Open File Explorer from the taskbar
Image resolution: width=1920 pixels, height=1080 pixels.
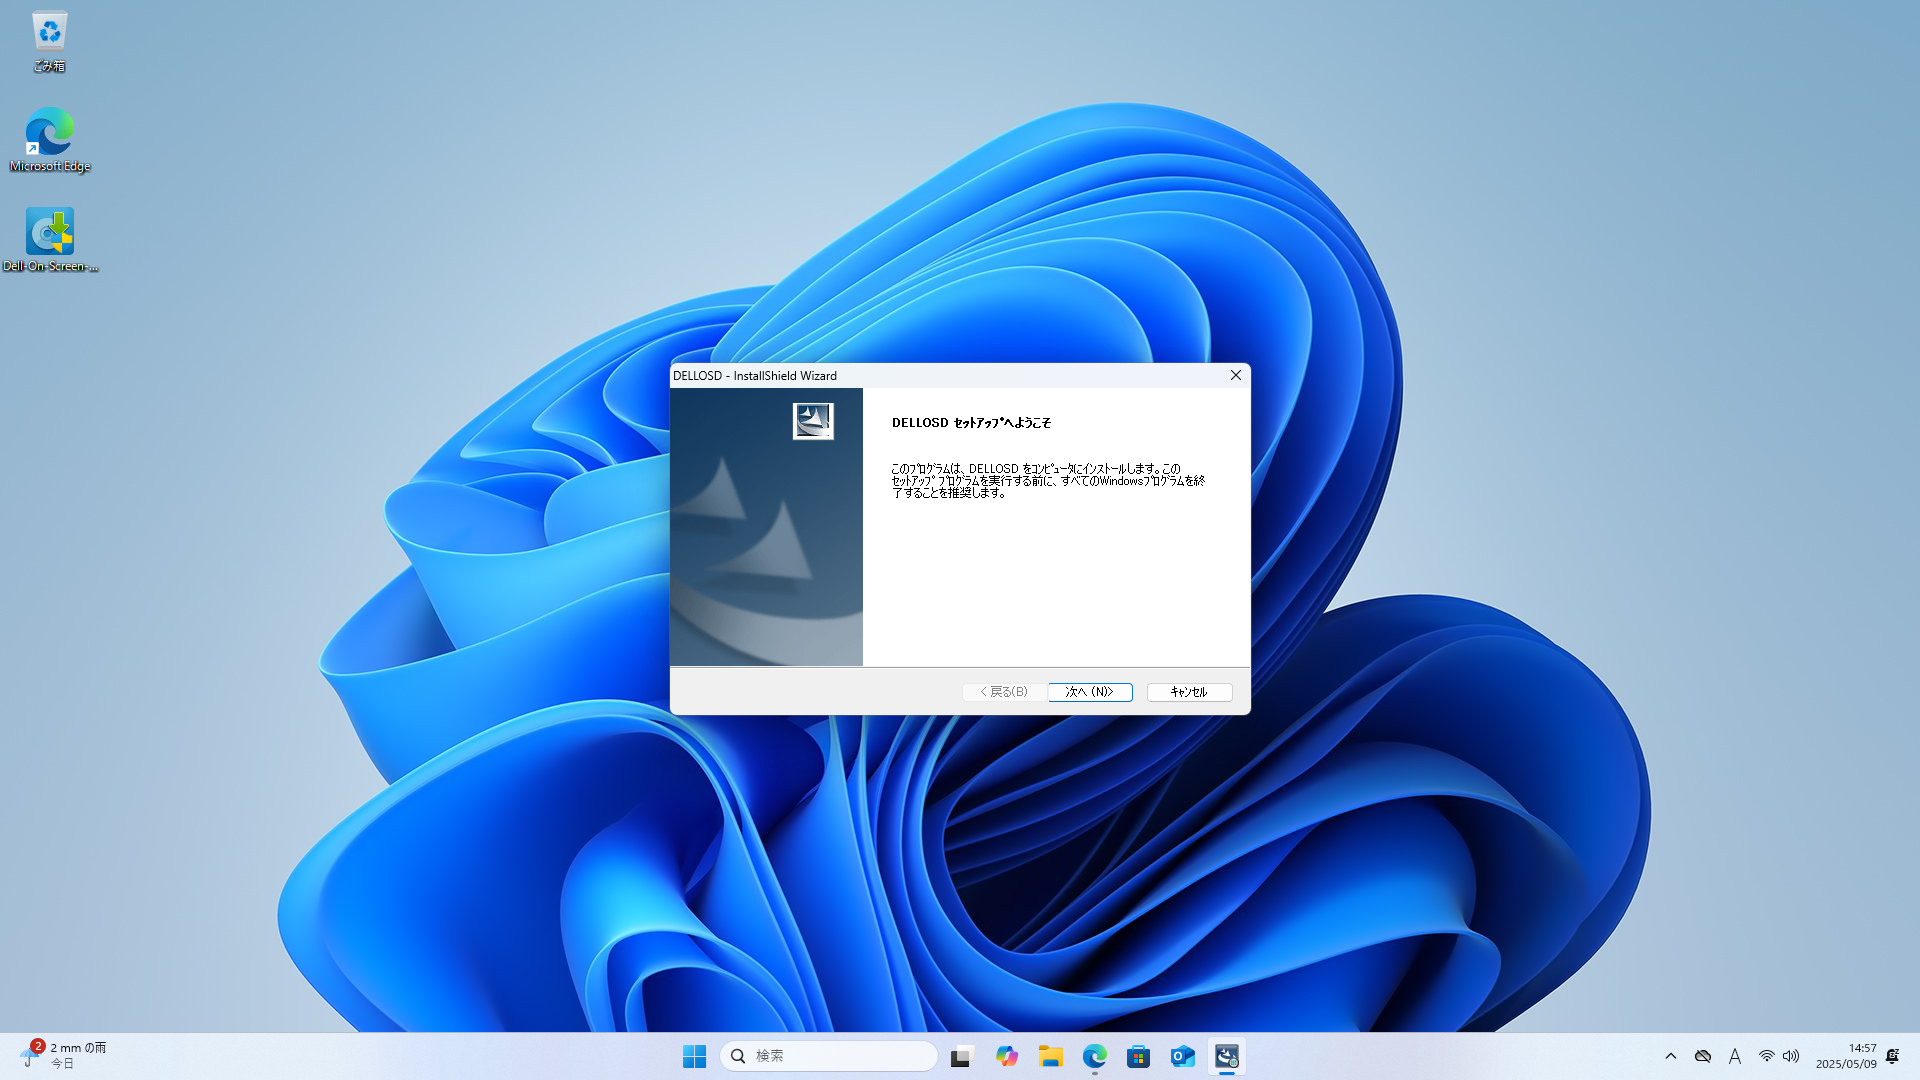tap(1050, 1056)
